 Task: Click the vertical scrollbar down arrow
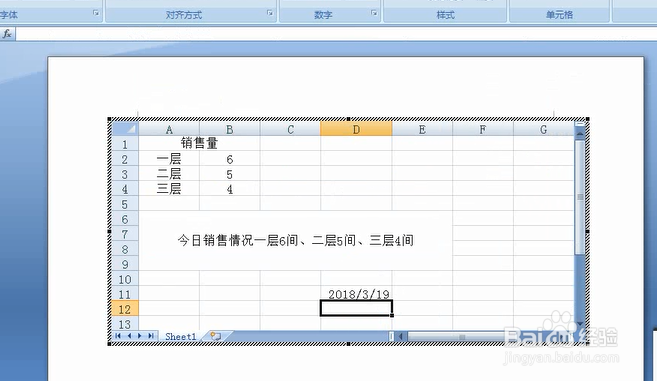click(x=580, y=324)
